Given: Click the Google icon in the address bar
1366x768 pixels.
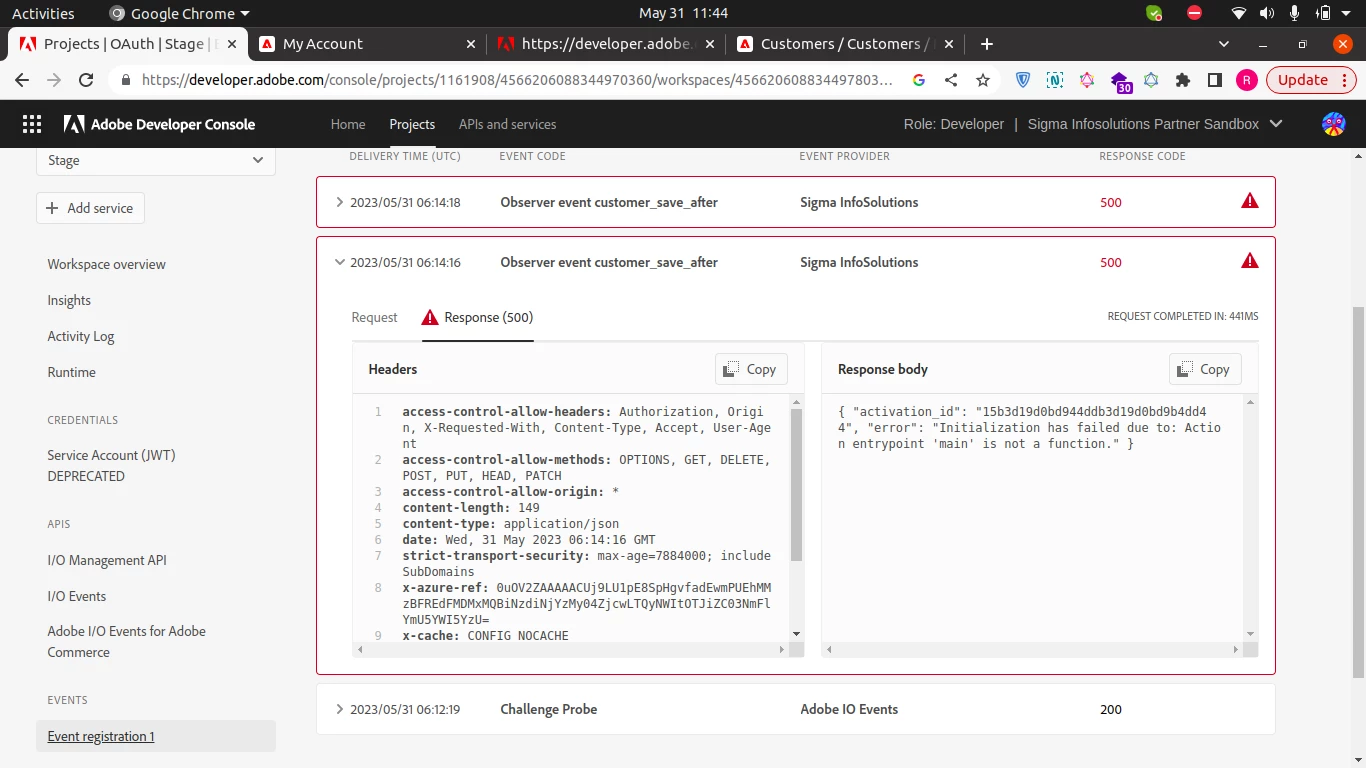Looking at the screenshot, I should (x=919, y=80).
